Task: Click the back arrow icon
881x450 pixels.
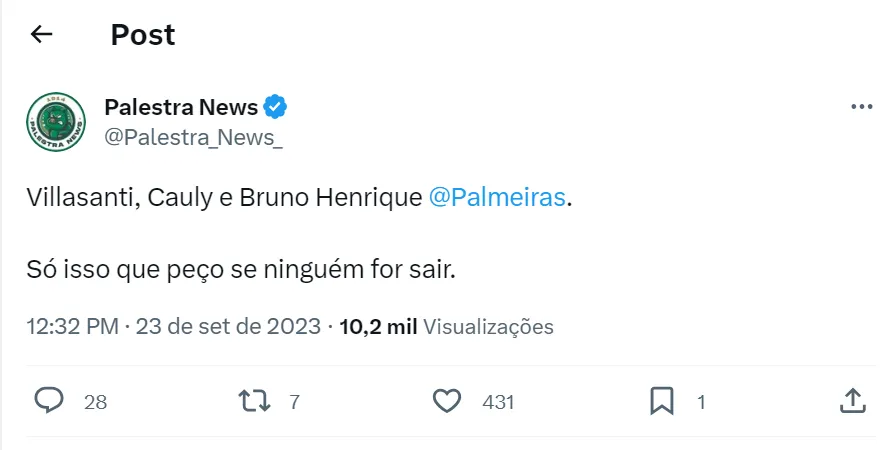Action: [x=41, y=35]
